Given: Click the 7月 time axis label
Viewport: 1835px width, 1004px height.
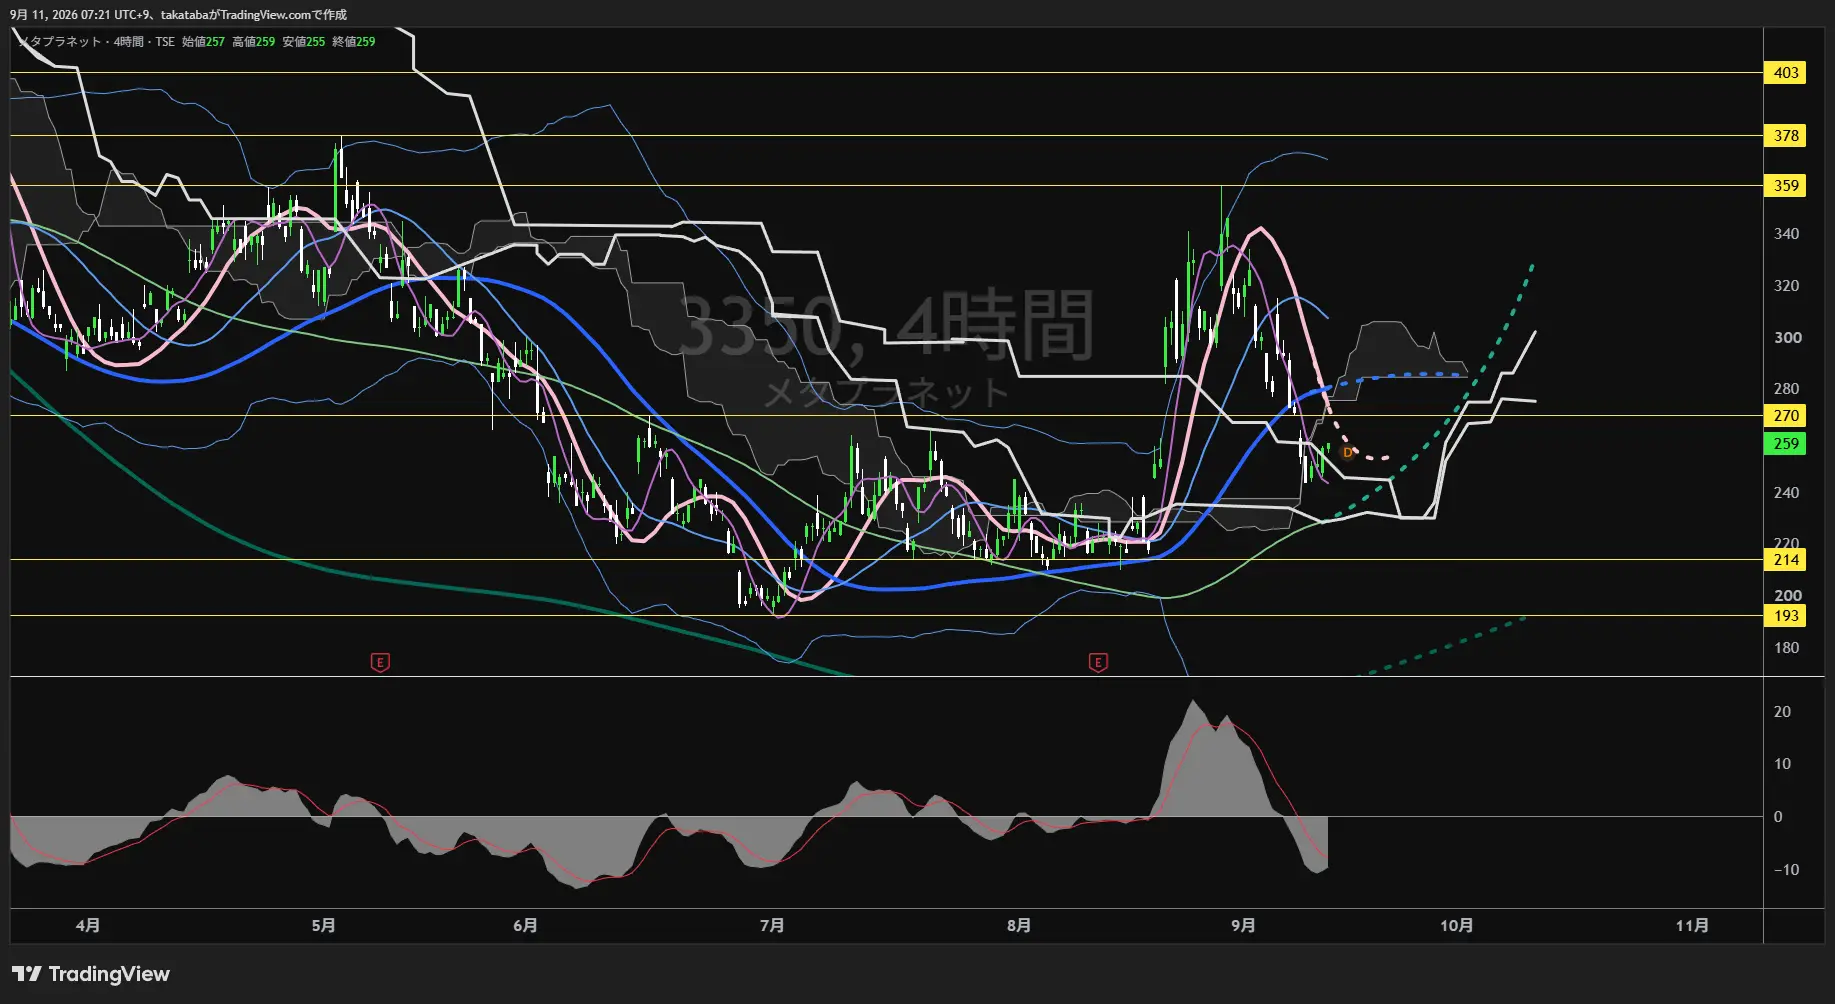Looking at the screenshot, I should click(x=772, y=926).
